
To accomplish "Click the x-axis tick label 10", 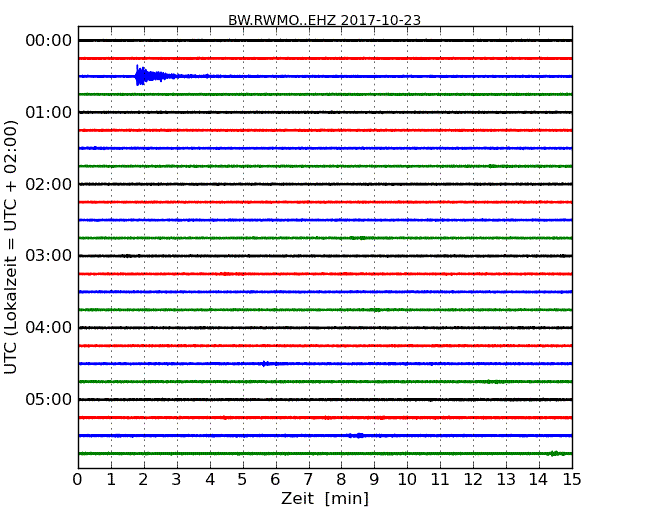I will [407, 480].
